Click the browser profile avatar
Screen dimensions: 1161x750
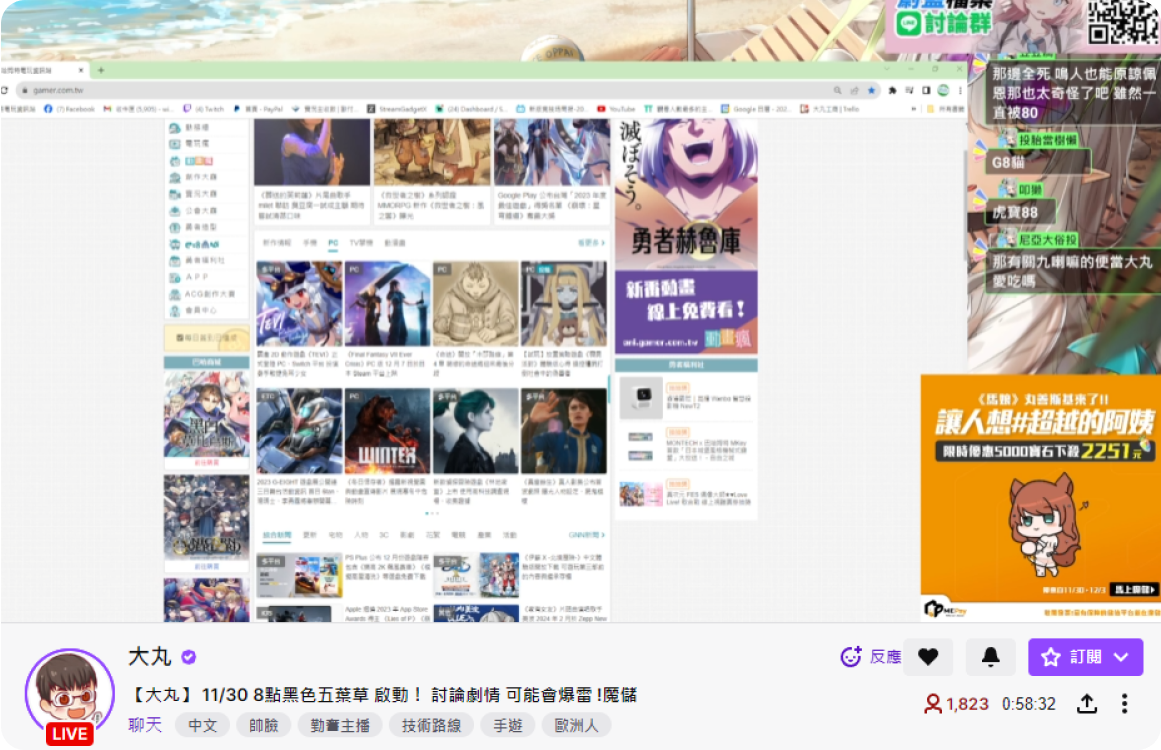943,90
